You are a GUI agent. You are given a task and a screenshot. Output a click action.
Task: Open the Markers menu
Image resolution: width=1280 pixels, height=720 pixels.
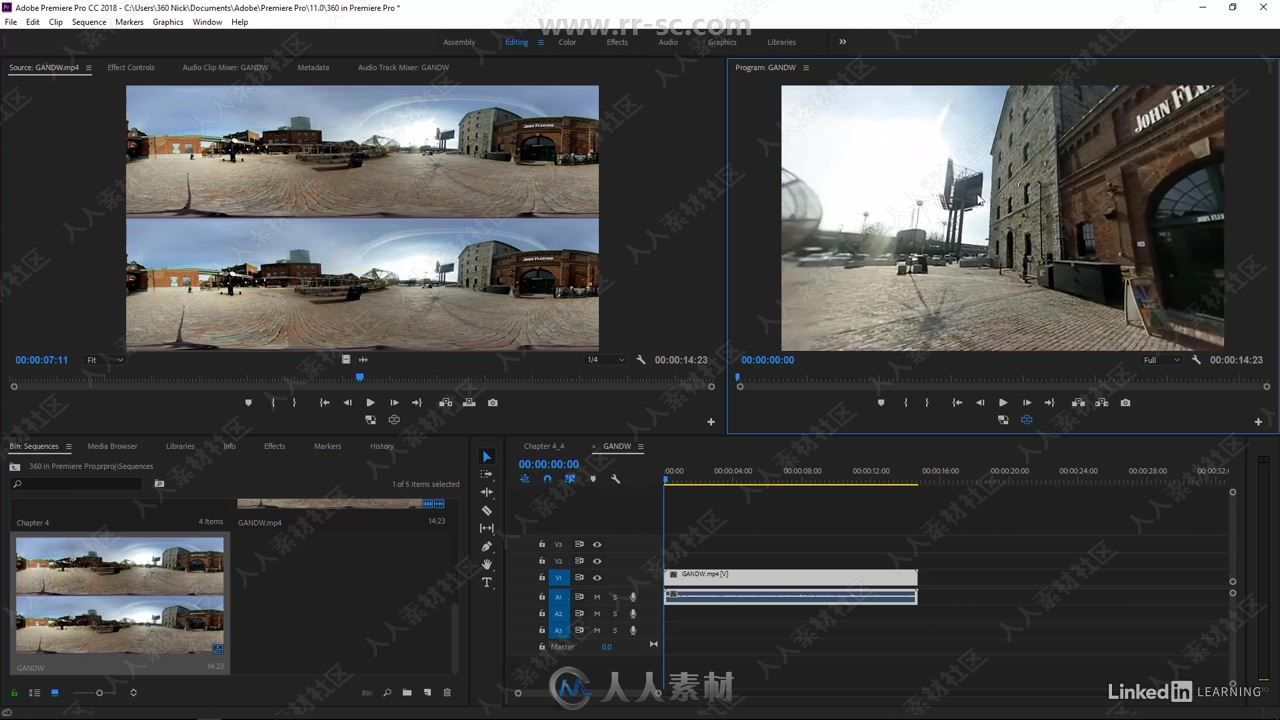(x=129, y=22)
